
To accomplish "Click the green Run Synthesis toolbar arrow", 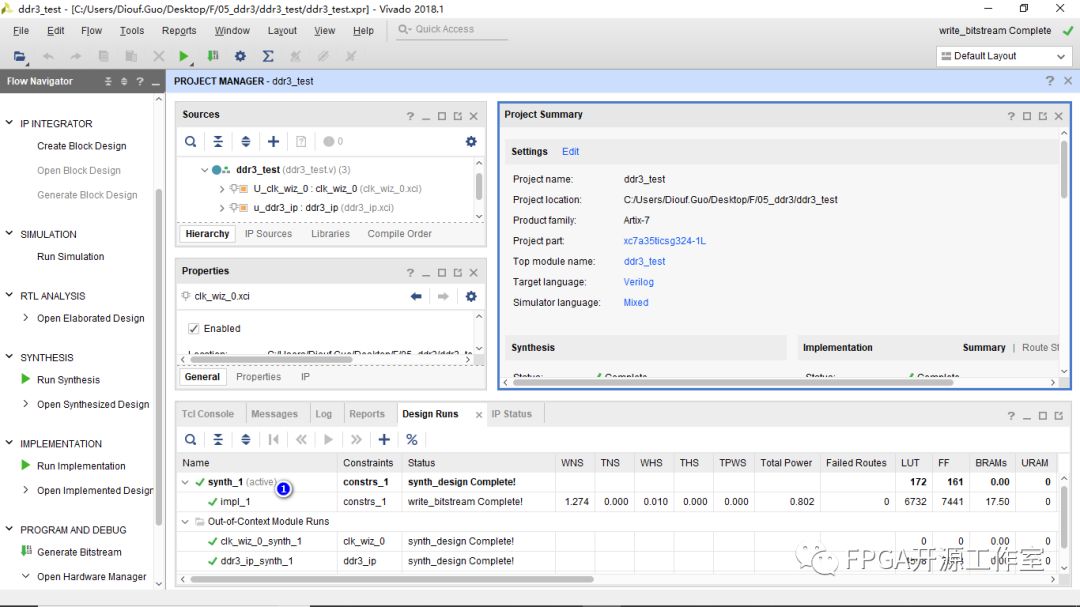I will coord(185,57).
